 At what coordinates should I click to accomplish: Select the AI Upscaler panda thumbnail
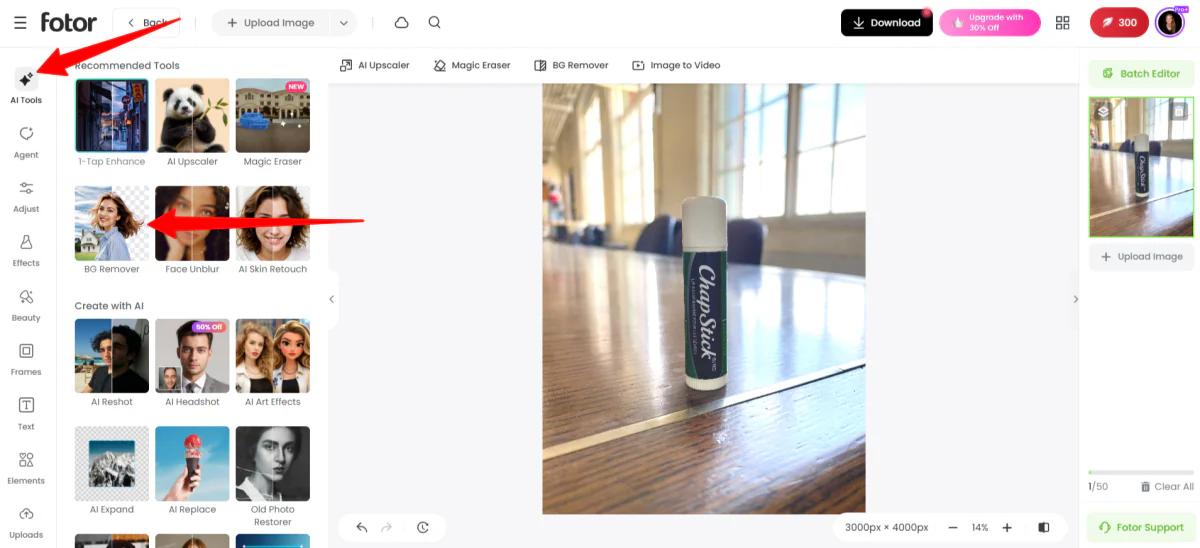tap(192, 115)
